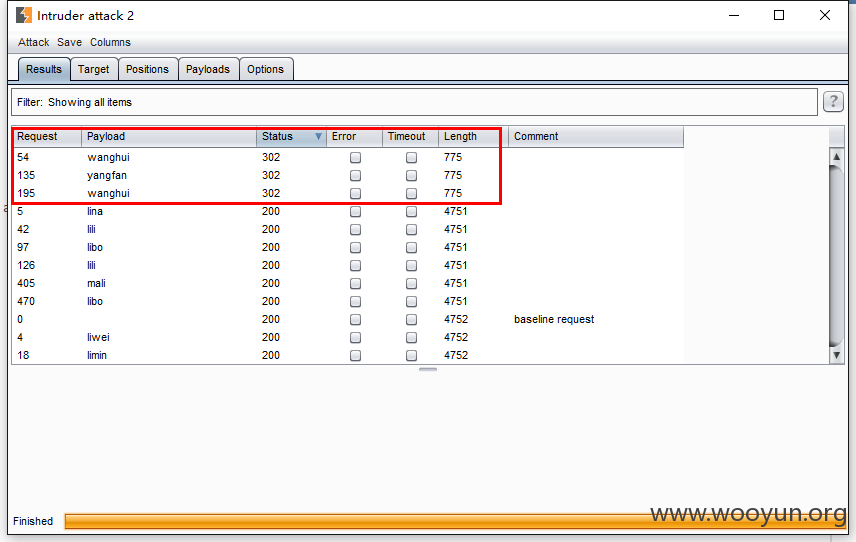Toggle Timeout checkbox for mali row

412,284
